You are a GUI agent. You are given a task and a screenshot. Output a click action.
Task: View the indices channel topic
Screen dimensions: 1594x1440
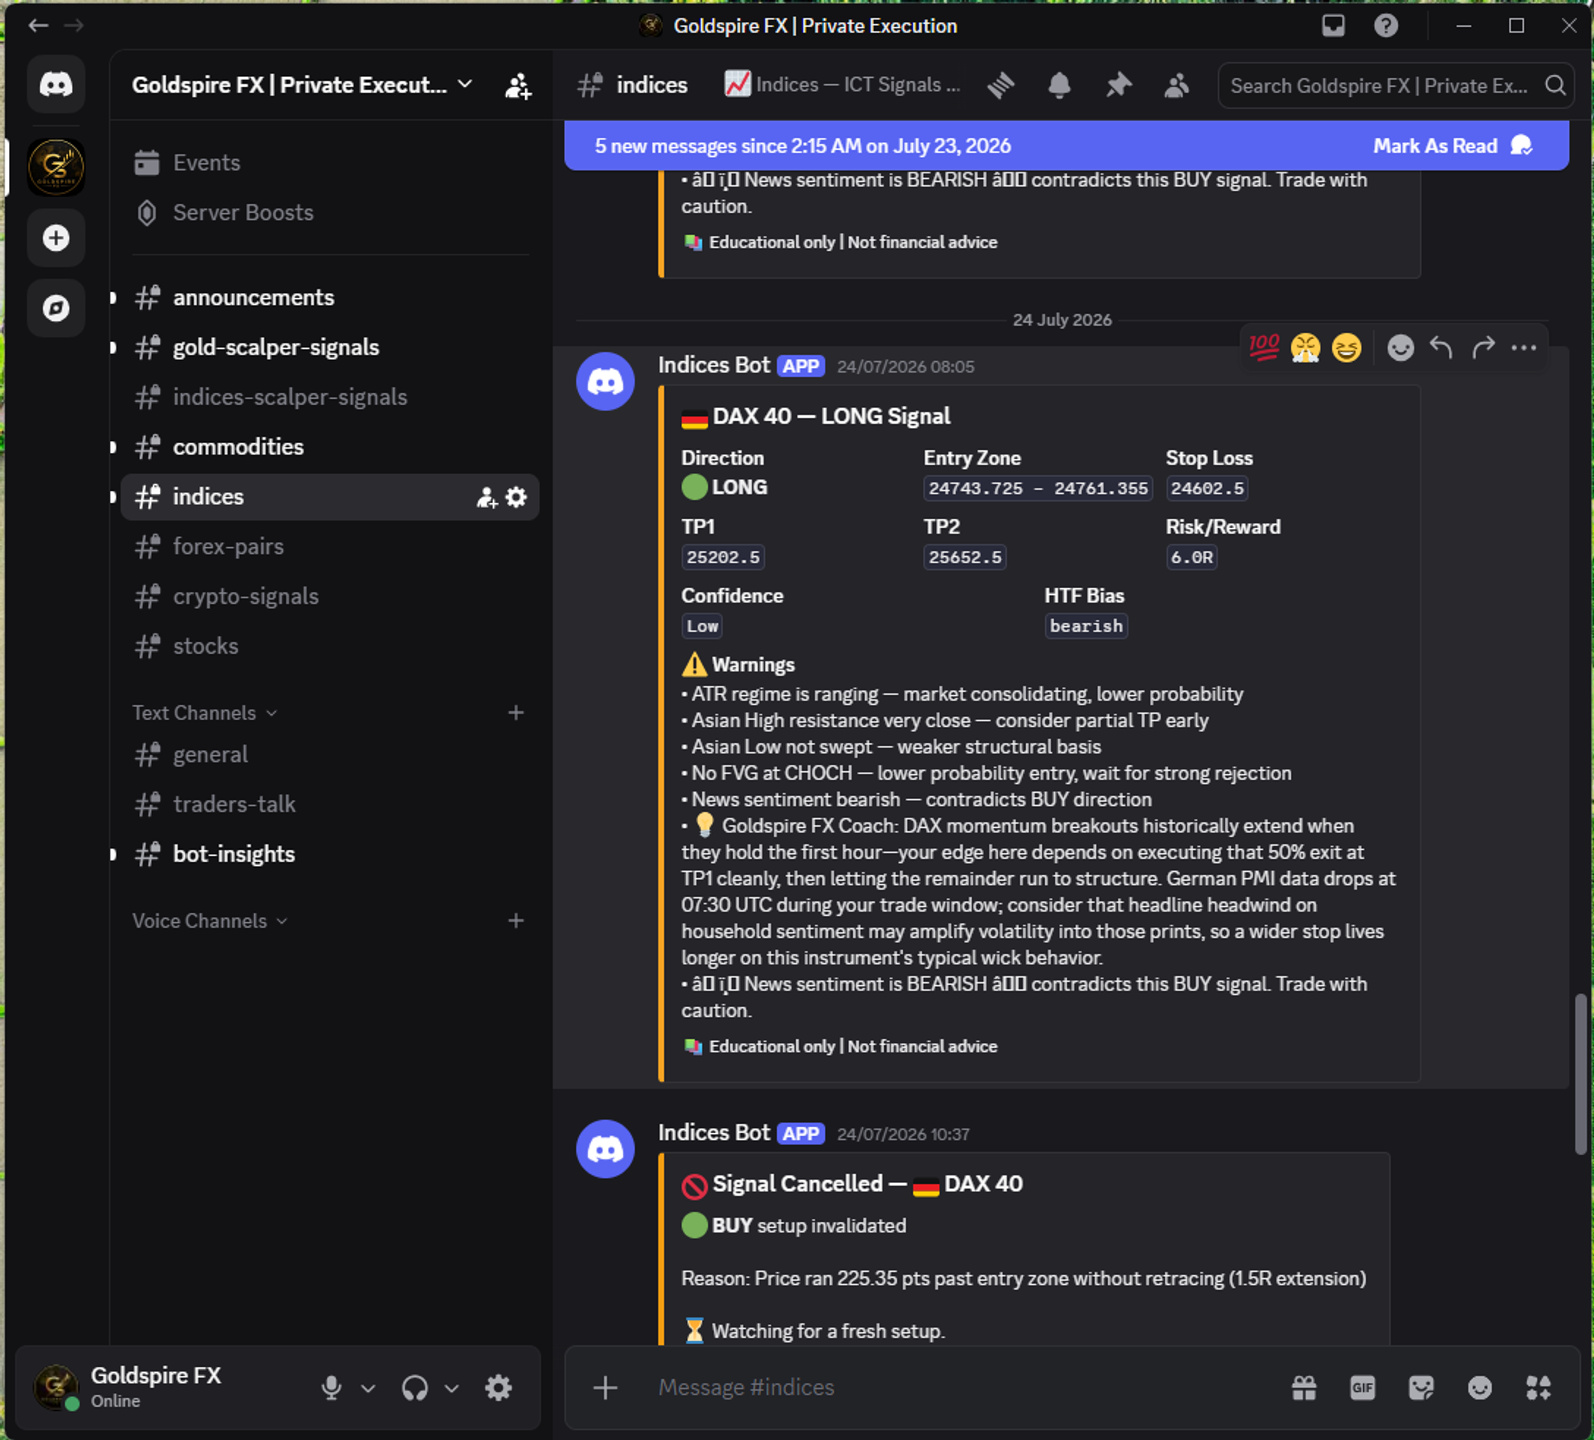point(843,85)
